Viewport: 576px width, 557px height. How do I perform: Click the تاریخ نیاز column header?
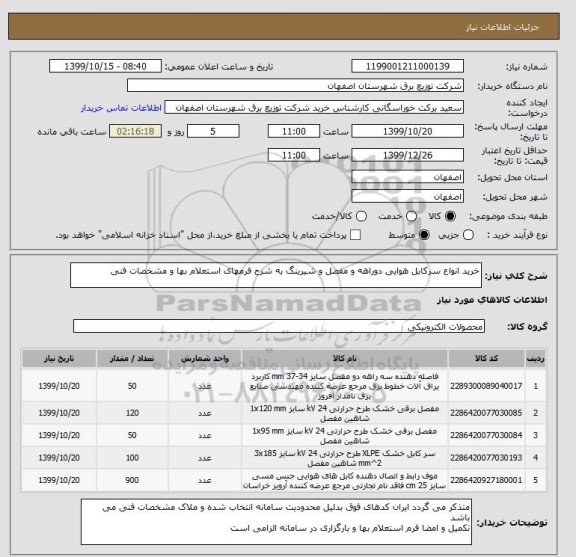coord(59,359)
